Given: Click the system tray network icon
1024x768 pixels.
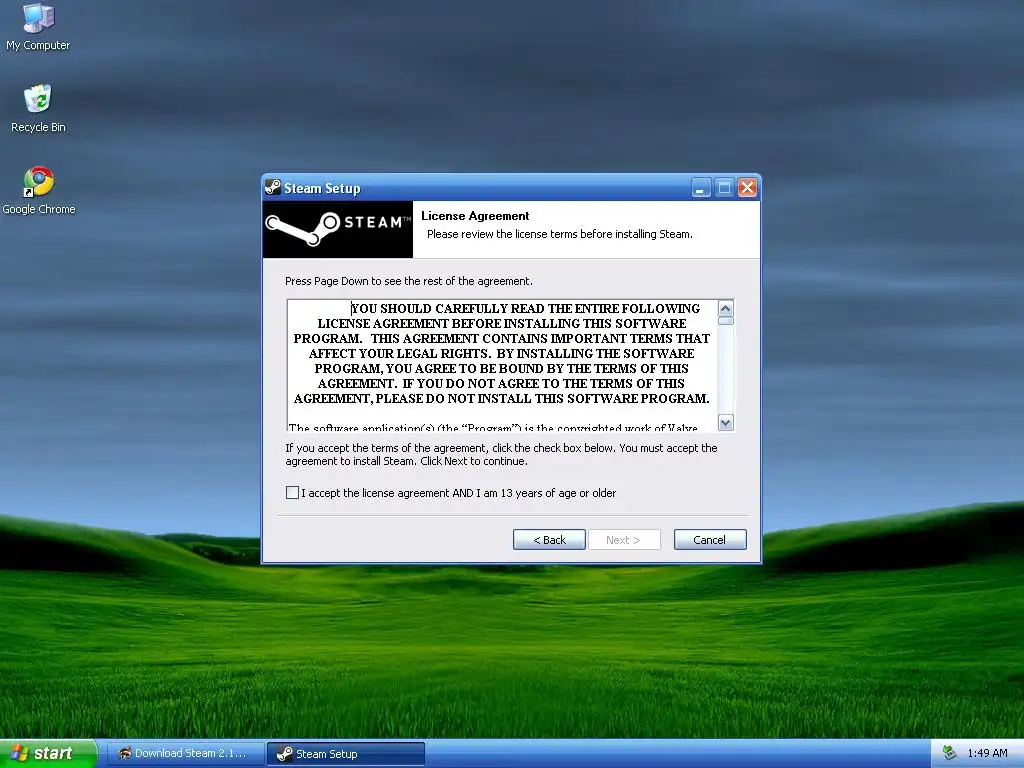Looking at the screenshot, I should point(950,753).
